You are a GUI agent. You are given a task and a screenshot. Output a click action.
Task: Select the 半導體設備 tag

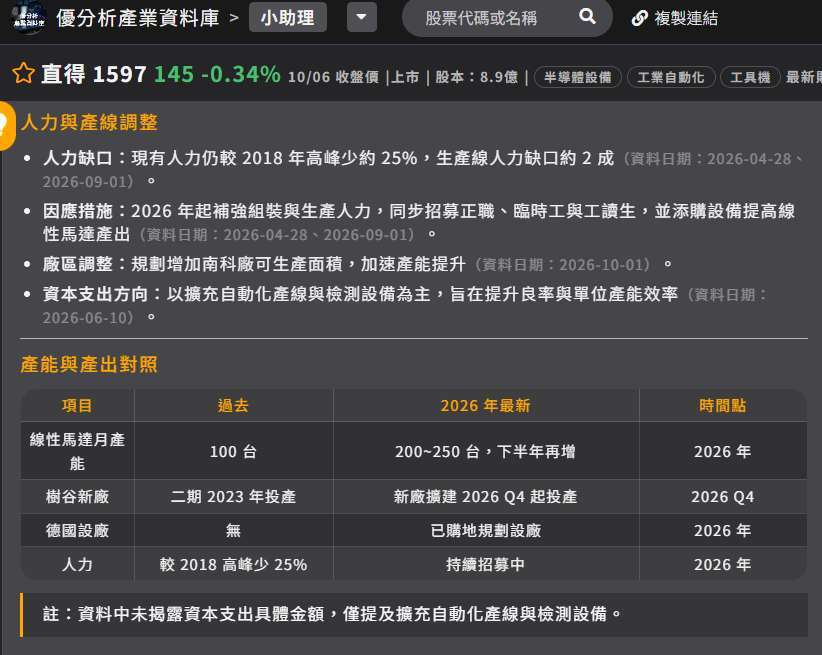(578, 77)
